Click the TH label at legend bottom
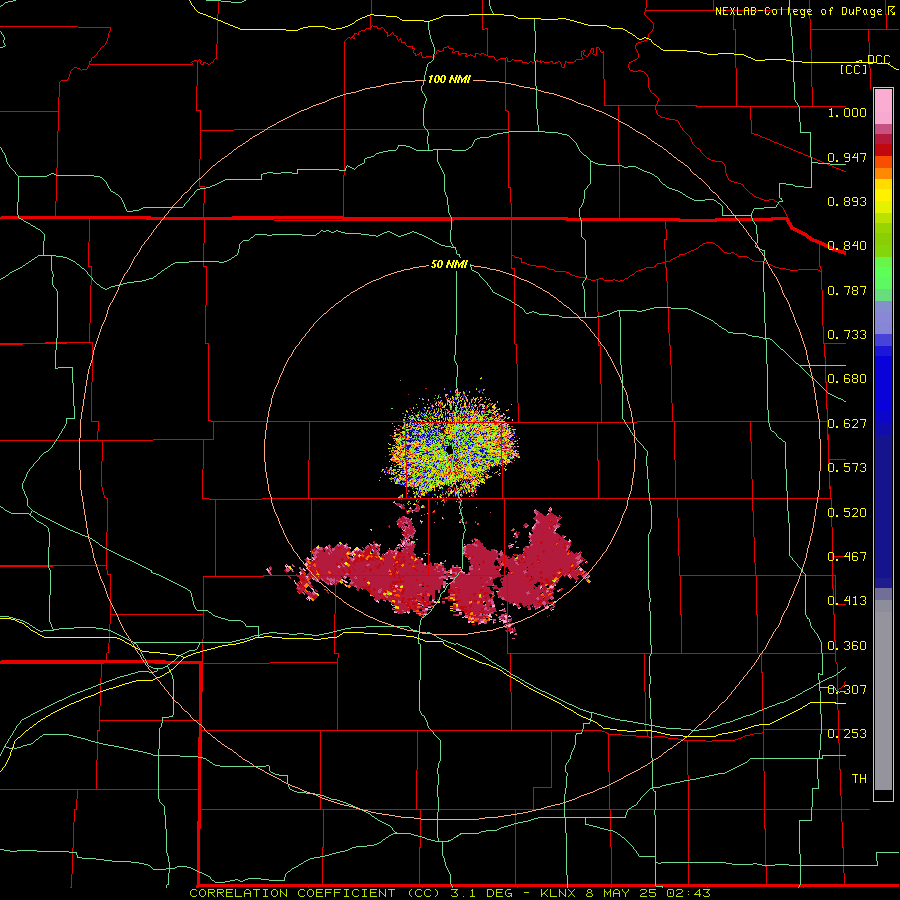 (x=859, y=778)
